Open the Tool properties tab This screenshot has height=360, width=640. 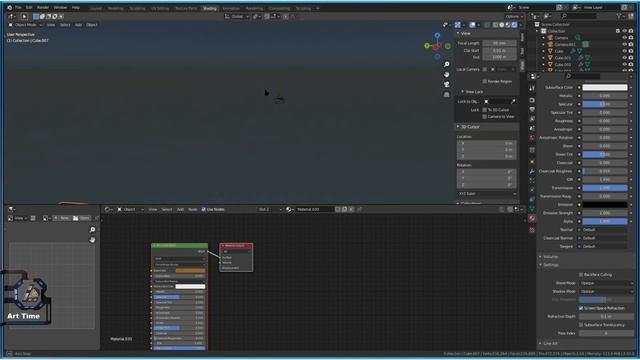532,88
